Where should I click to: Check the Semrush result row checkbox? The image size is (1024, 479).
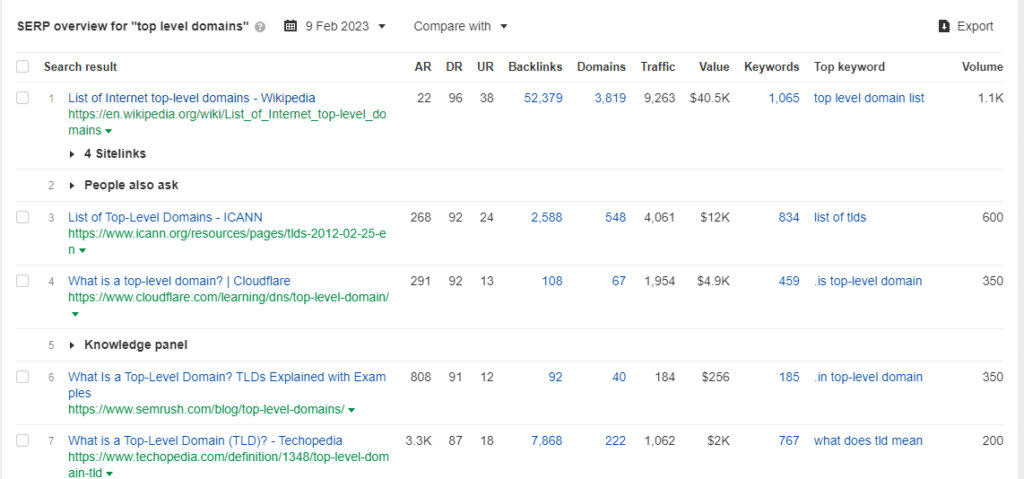pyautogui.click(x=23, y=377)
